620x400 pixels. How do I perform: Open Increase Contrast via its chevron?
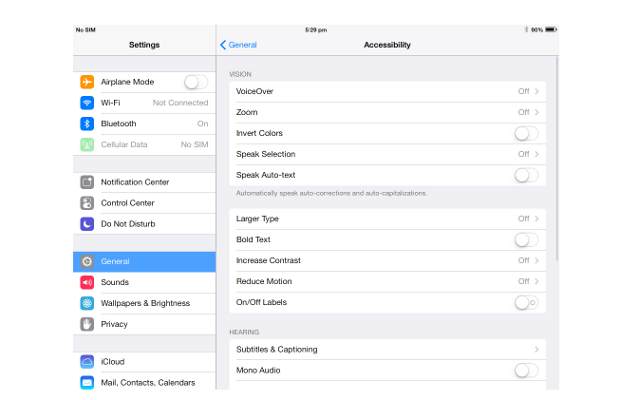[537, 260]
